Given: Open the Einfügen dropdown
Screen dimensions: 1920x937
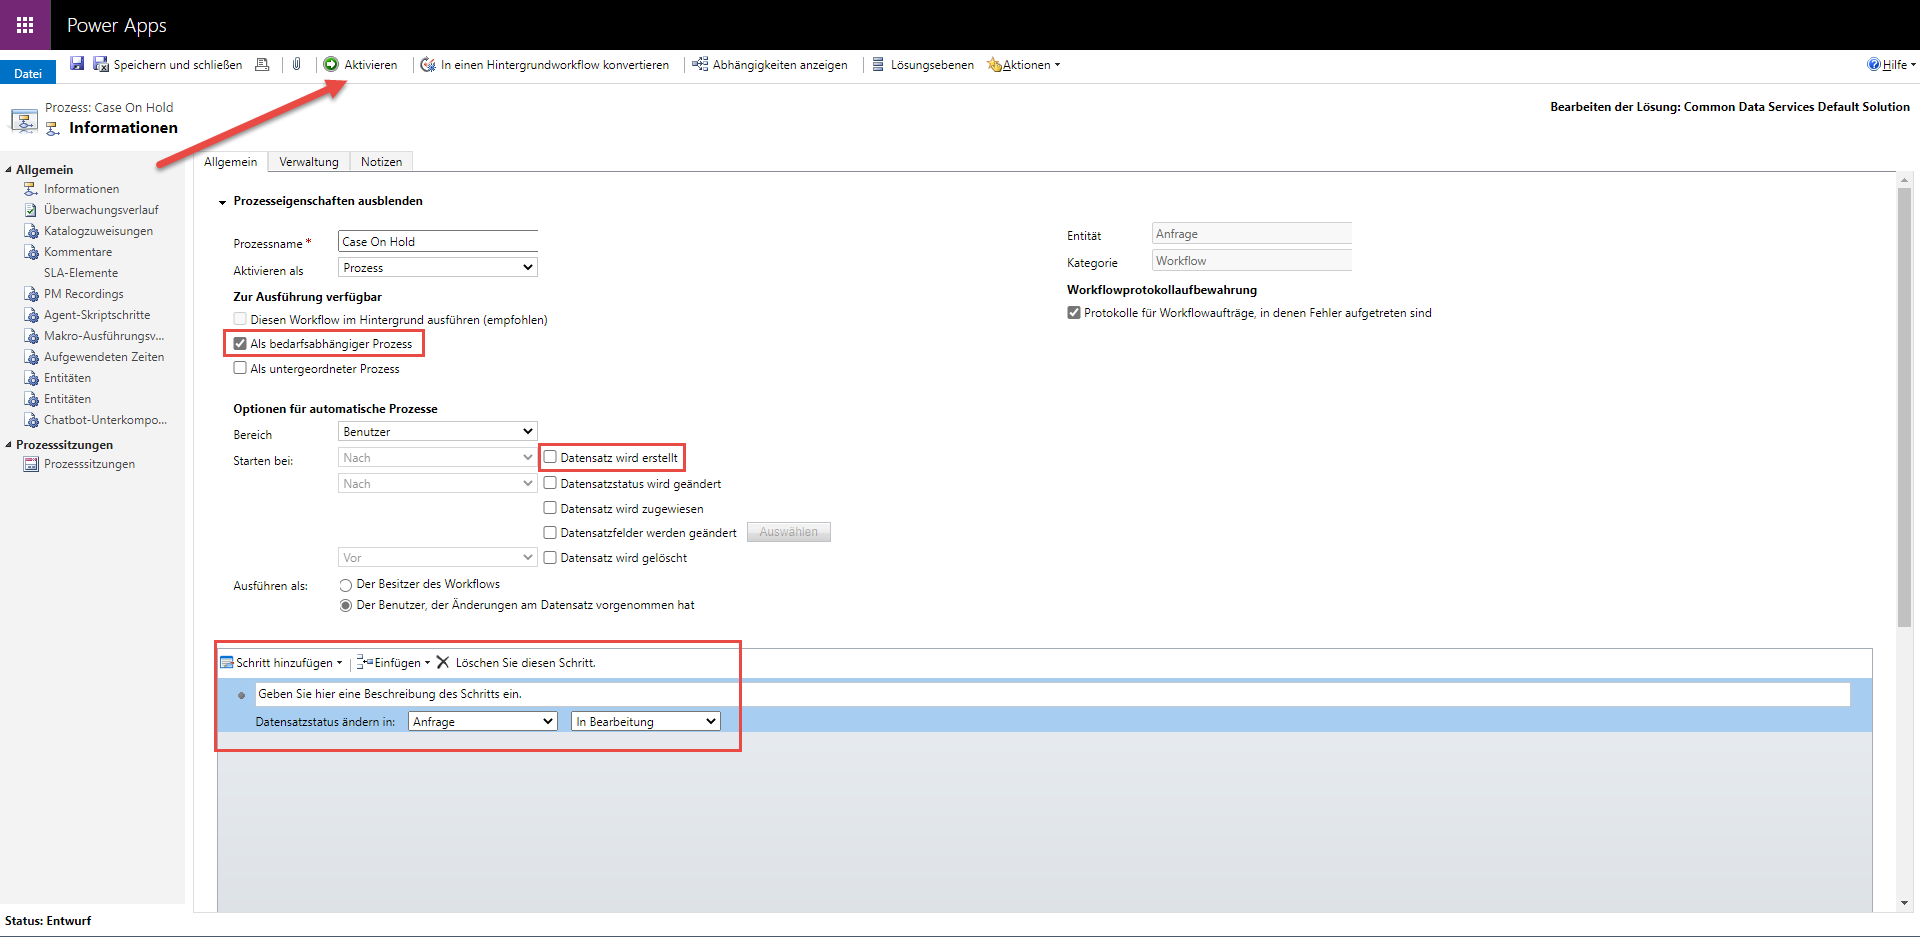Looking at the screenshot, I should (x=394, y=663).
